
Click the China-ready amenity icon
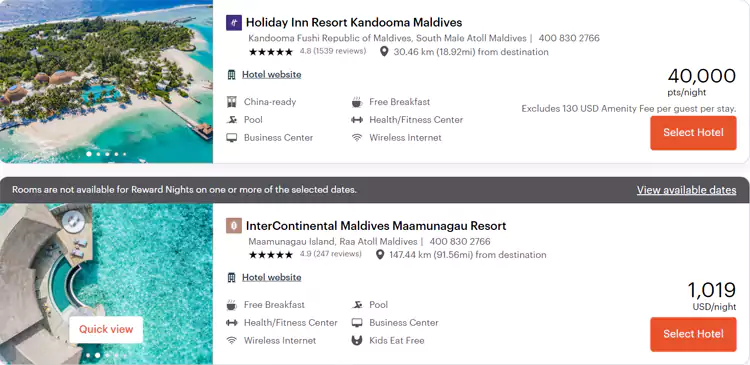click(232, 102)
